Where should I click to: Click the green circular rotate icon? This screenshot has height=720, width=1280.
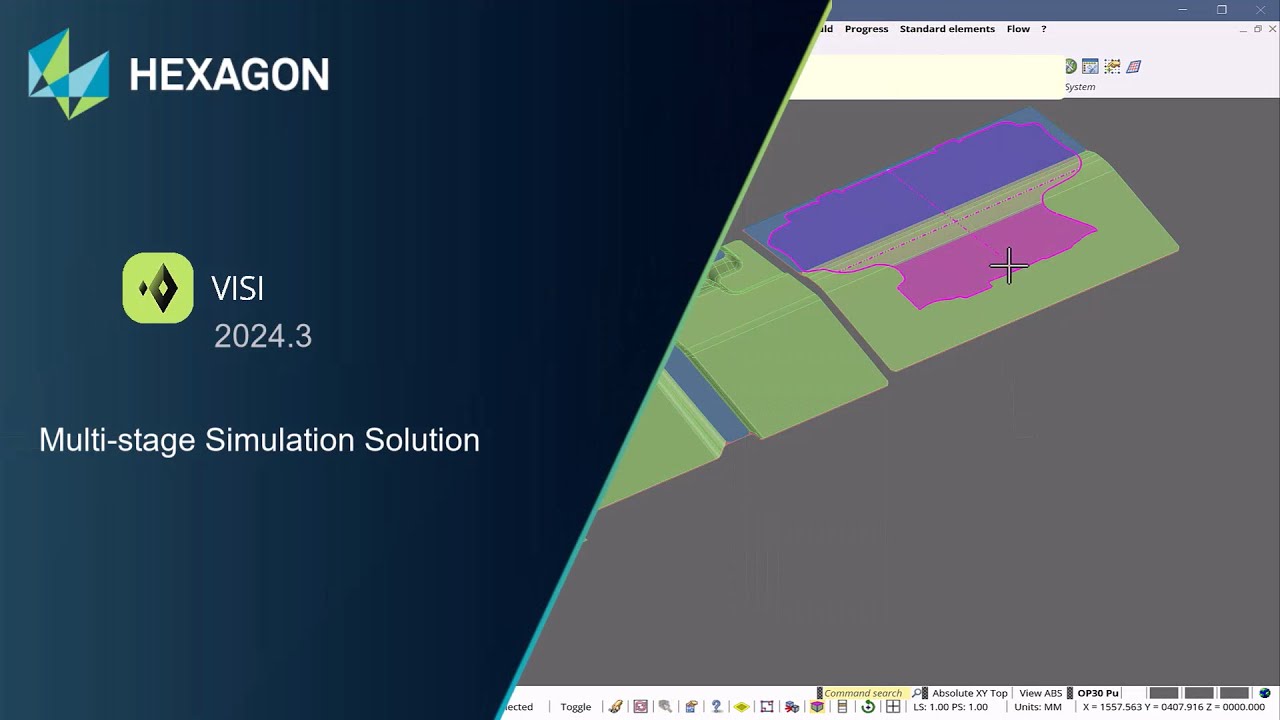[x=868, y=706]
